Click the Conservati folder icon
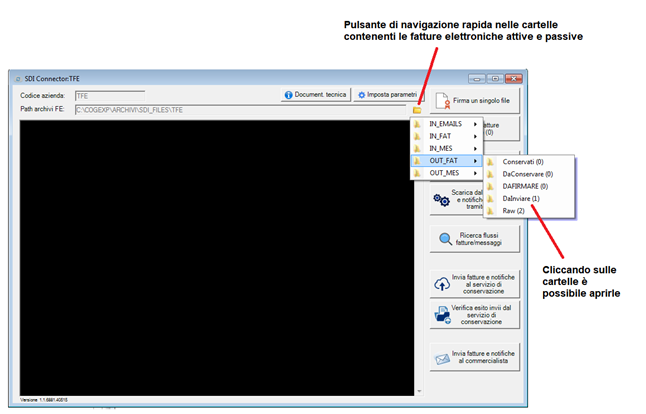This screenshot has width=646, height=414. (x=490, y=162)
